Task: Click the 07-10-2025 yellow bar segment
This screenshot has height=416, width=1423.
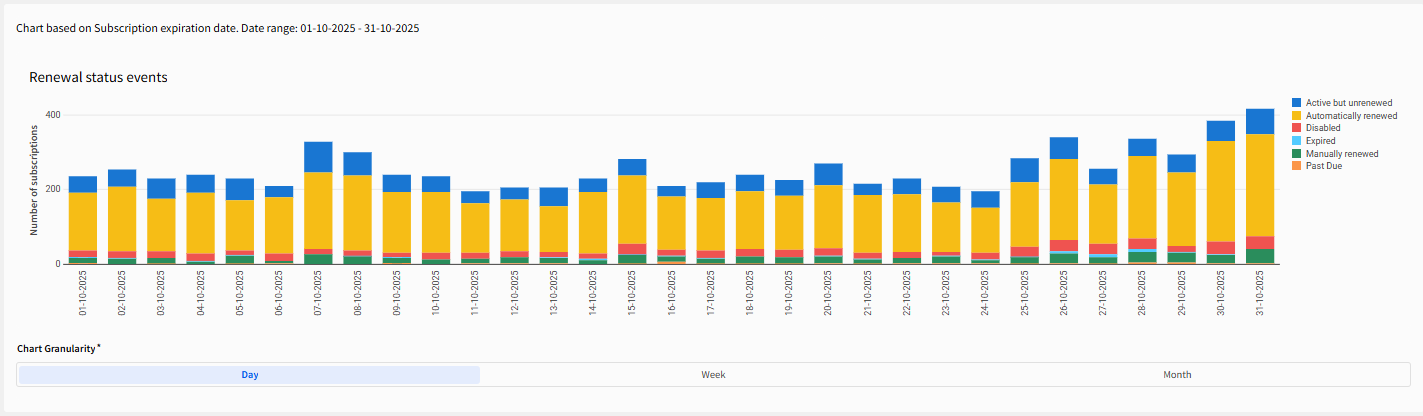Action: (318, 210)
